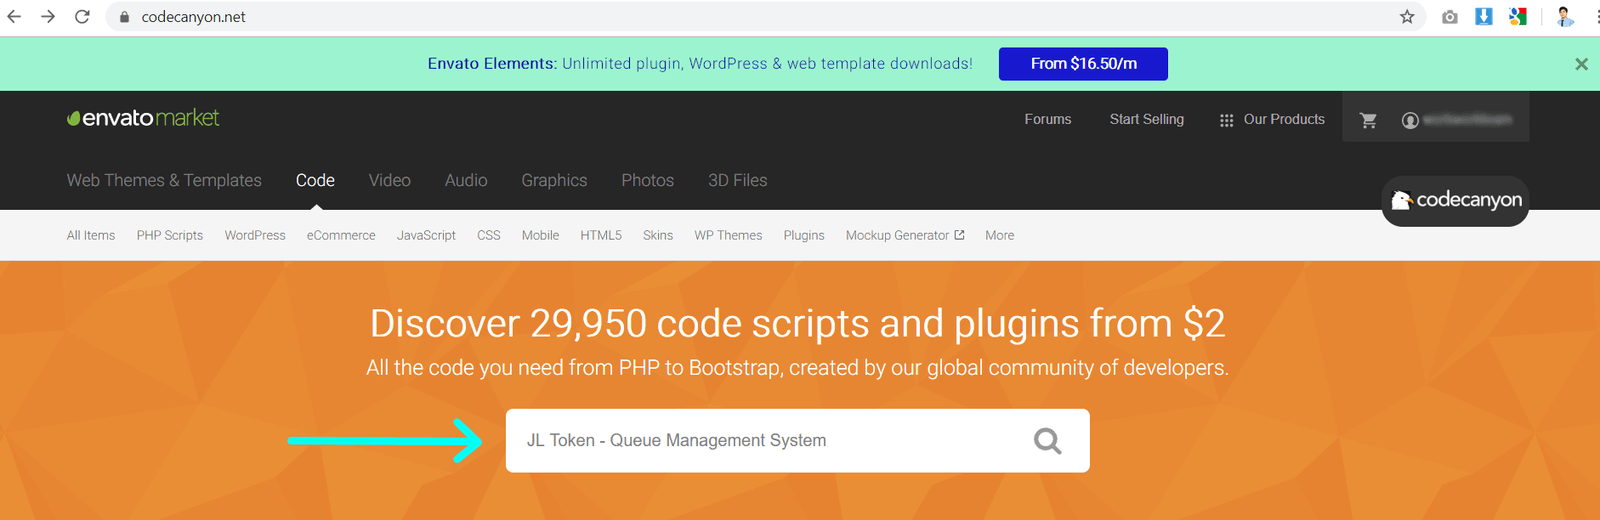The image size is (1600, 520).
Task: Dismiss the Envato Elements banner
Action: click(x=1581, y=64)
